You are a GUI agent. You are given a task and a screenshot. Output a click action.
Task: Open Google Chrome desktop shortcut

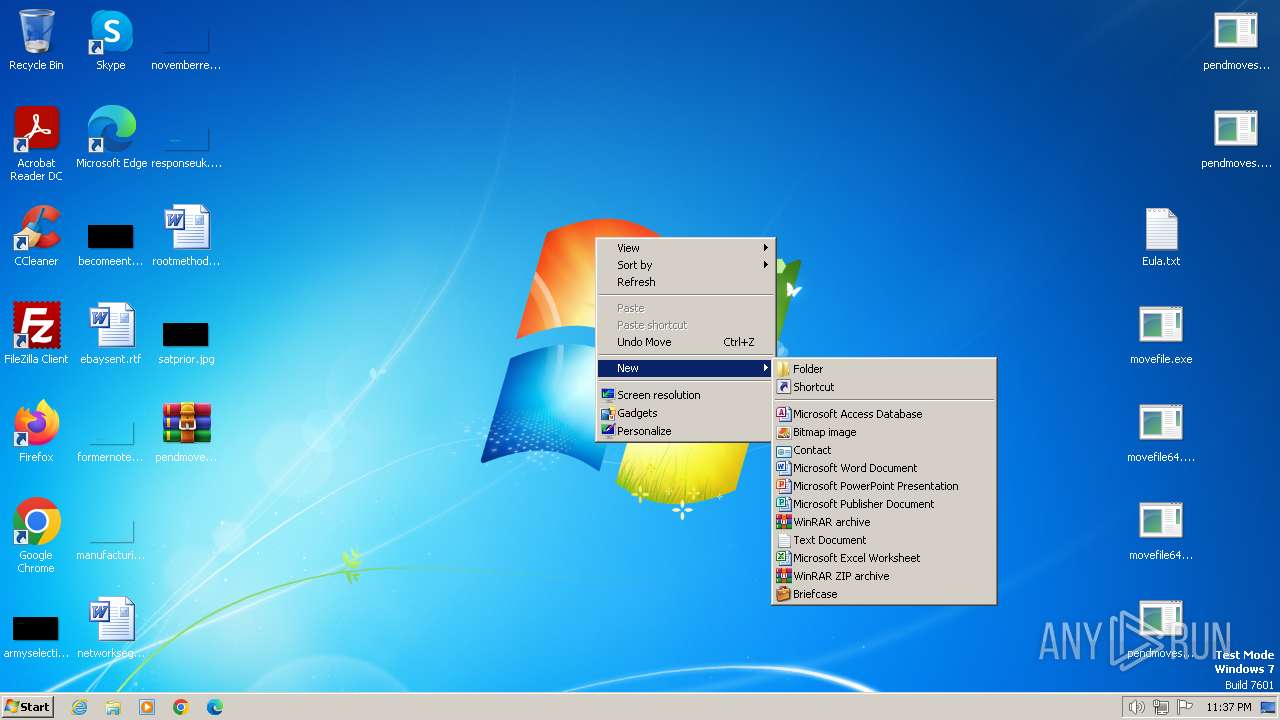pos(36,536)
